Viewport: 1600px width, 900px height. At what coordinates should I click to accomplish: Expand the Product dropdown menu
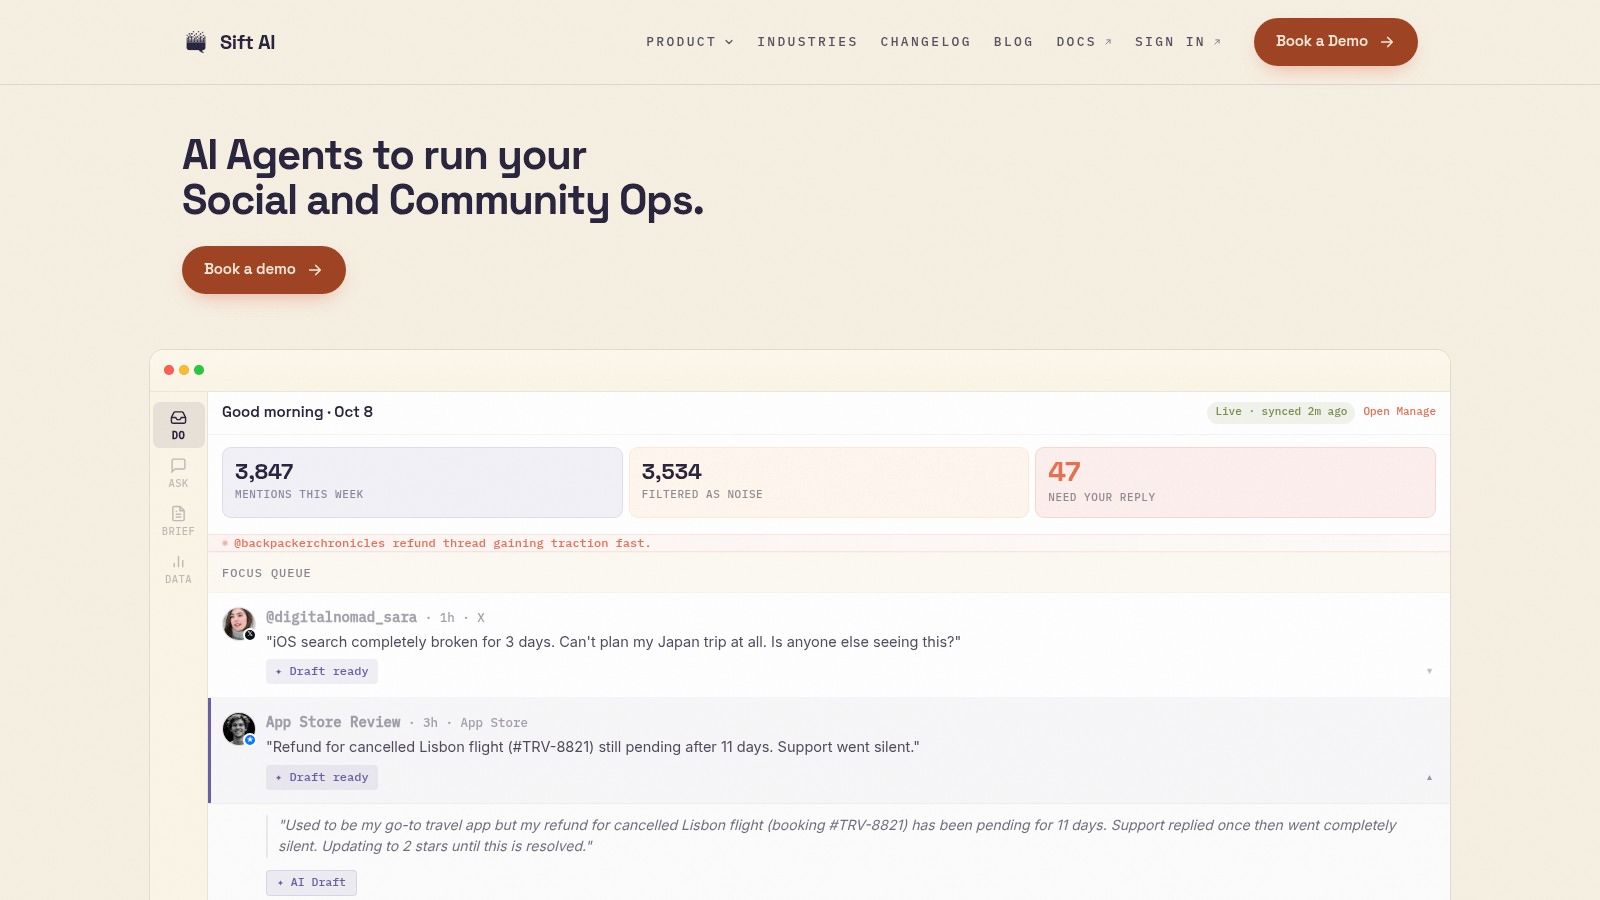coord(690,42)
